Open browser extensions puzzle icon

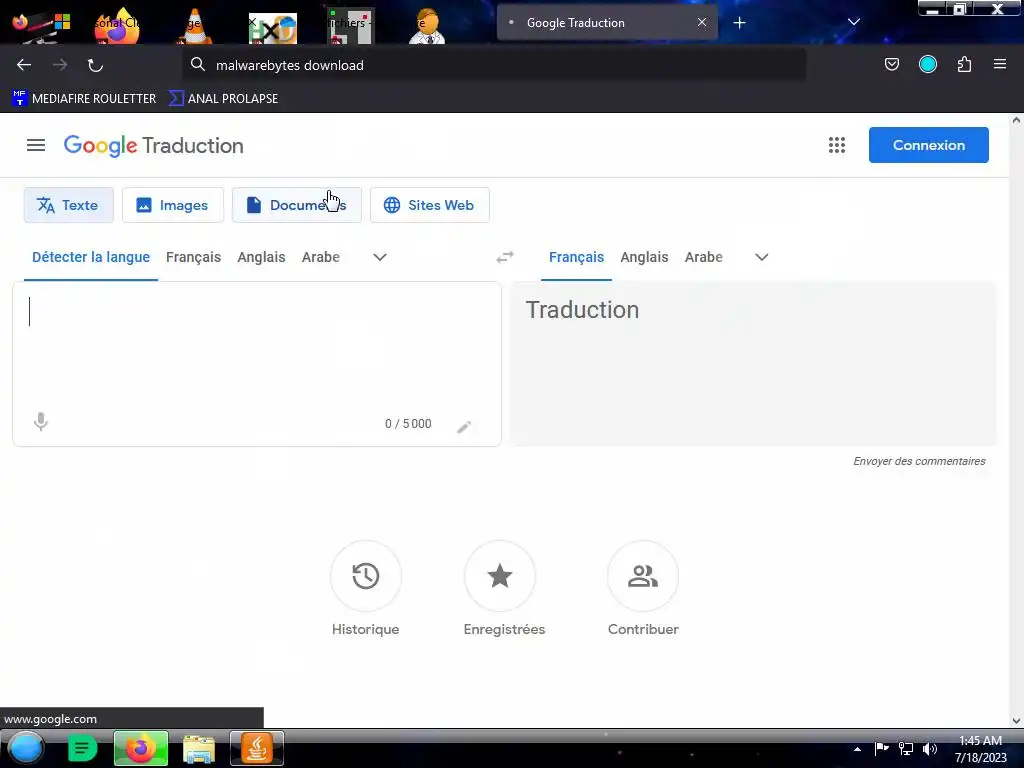coord(964,64)
